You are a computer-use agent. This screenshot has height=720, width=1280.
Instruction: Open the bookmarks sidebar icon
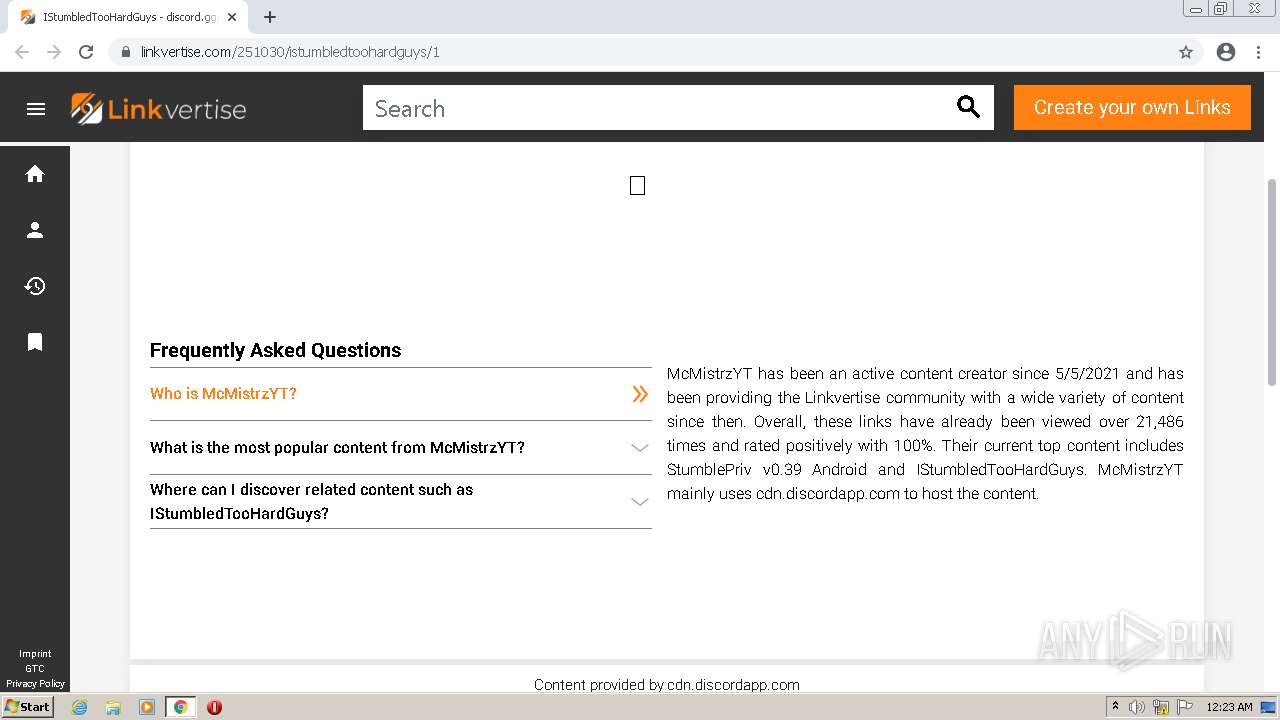point(35,342)
